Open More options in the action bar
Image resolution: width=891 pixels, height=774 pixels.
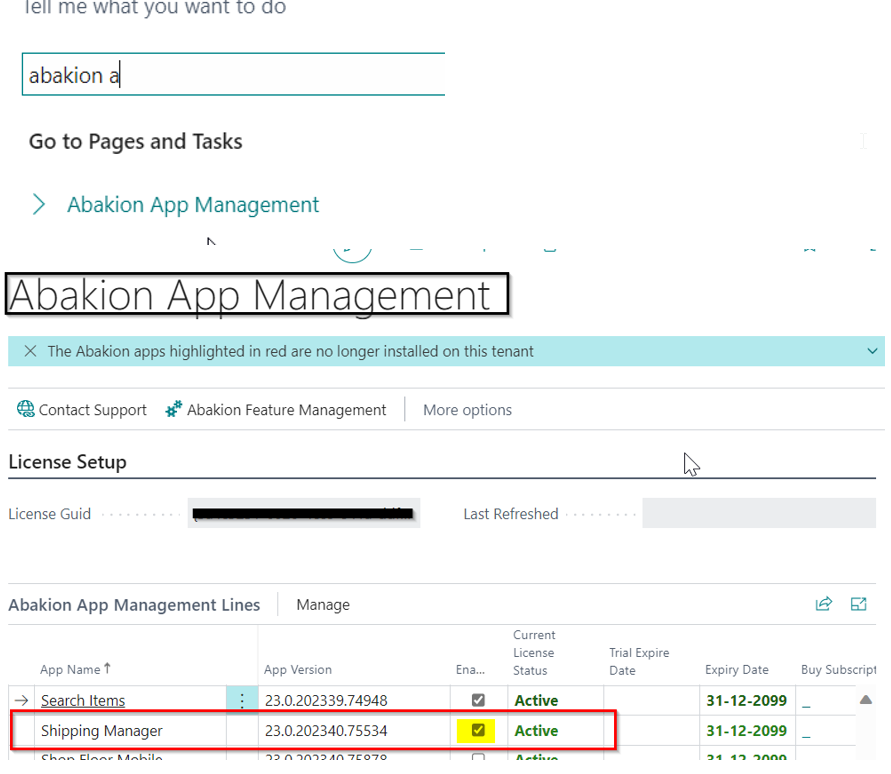click(467, 410)
